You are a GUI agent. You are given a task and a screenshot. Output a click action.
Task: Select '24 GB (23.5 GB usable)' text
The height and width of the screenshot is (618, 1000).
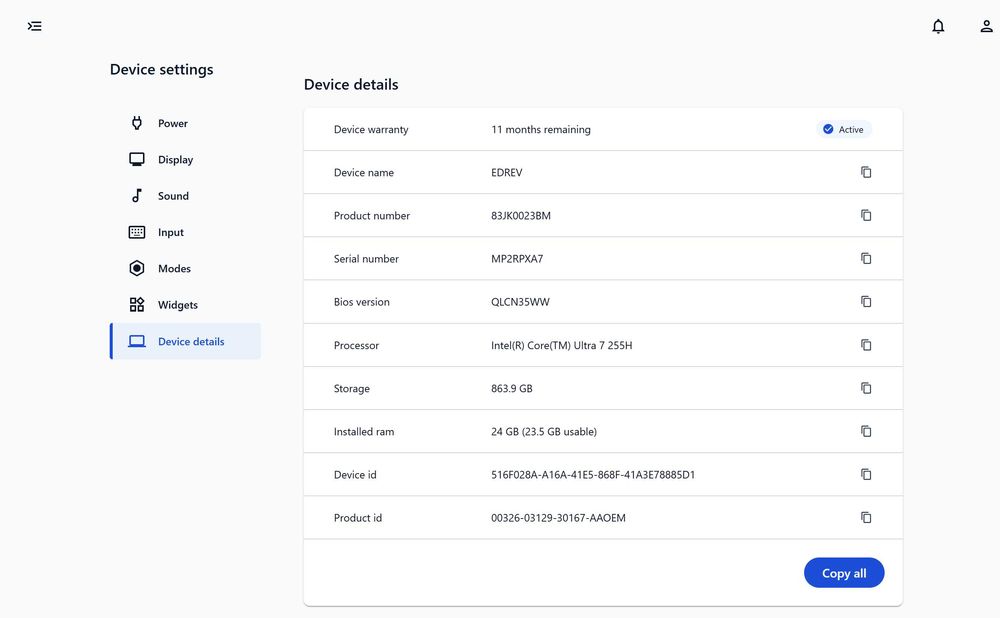tap(544, 432)
